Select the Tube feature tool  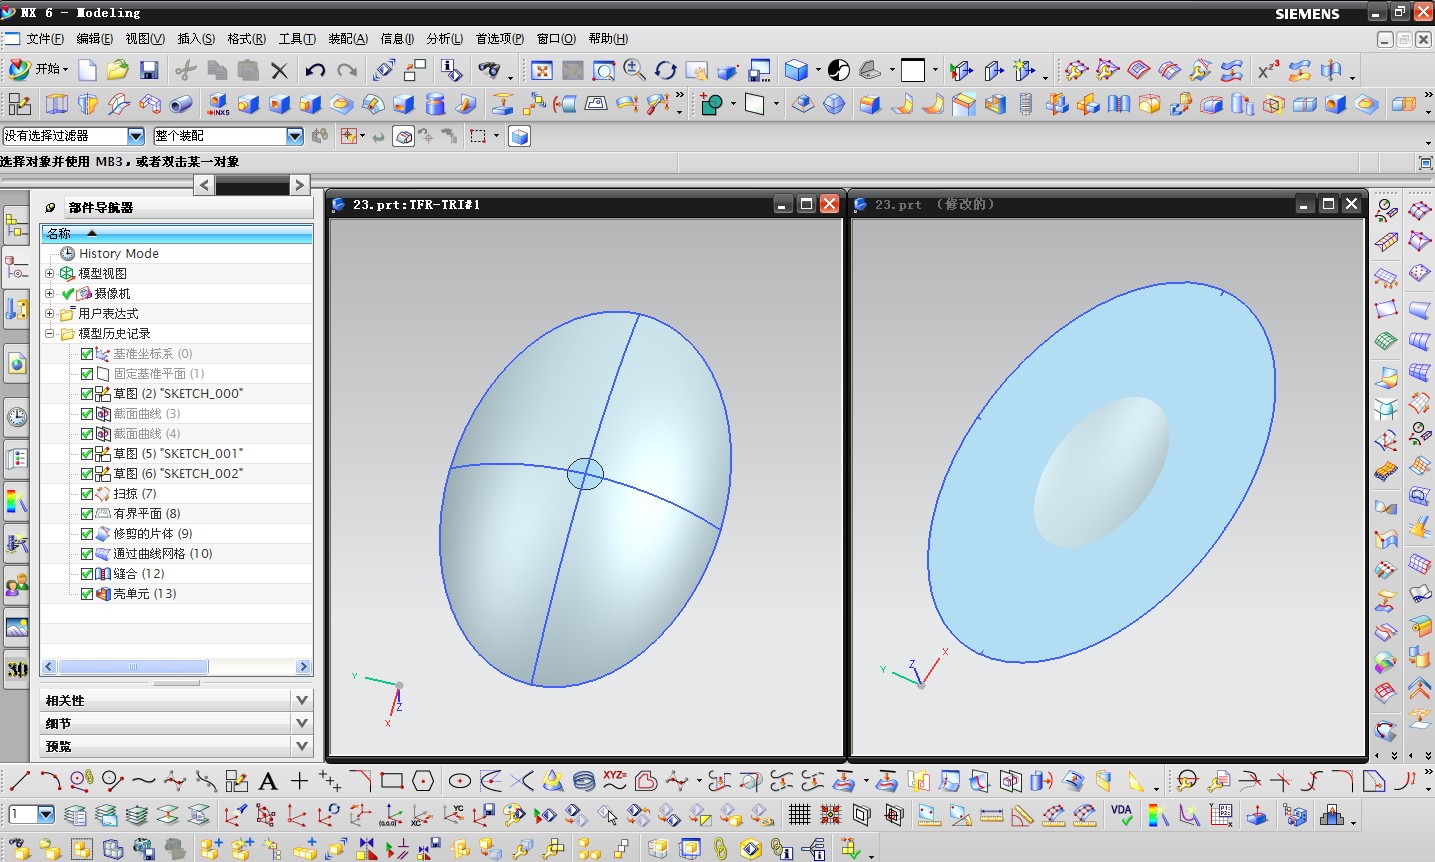pos(181,104)
